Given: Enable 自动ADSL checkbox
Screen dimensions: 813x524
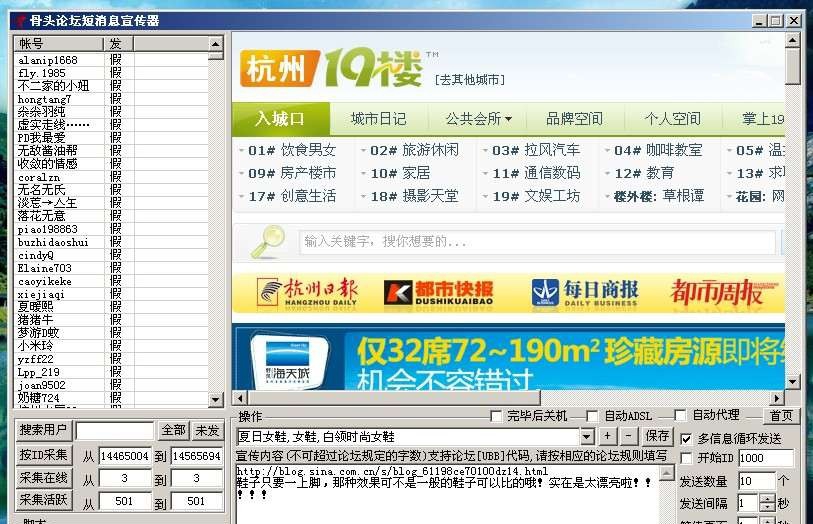Looking at the screenshot, I should coord(592,416).
